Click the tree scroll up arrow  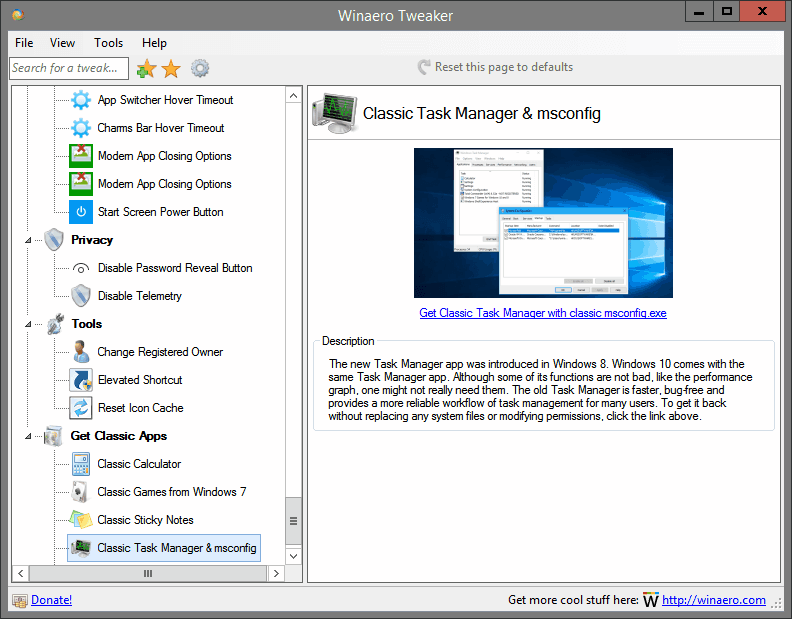click(x=293, y=96)
